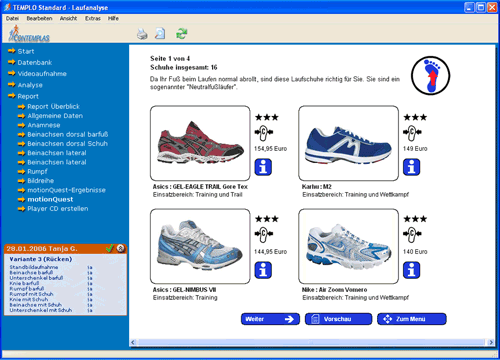Viewport: 500px width, 360px height.
Task: Click the Weiter button
Action: [270, 319]
